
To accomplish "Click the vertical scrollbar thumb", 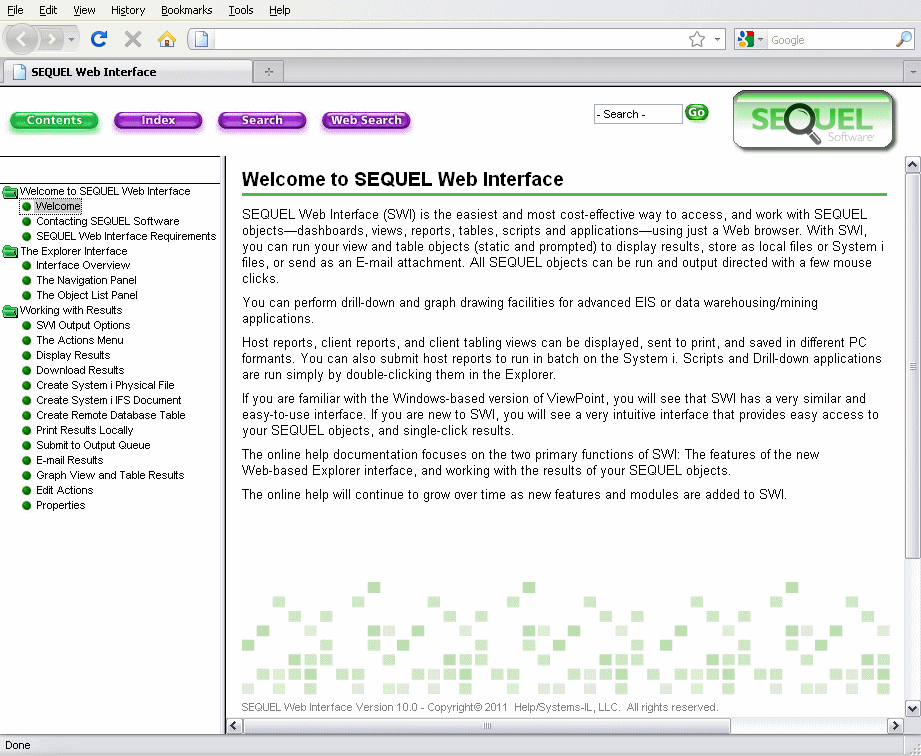I will 912,366.
